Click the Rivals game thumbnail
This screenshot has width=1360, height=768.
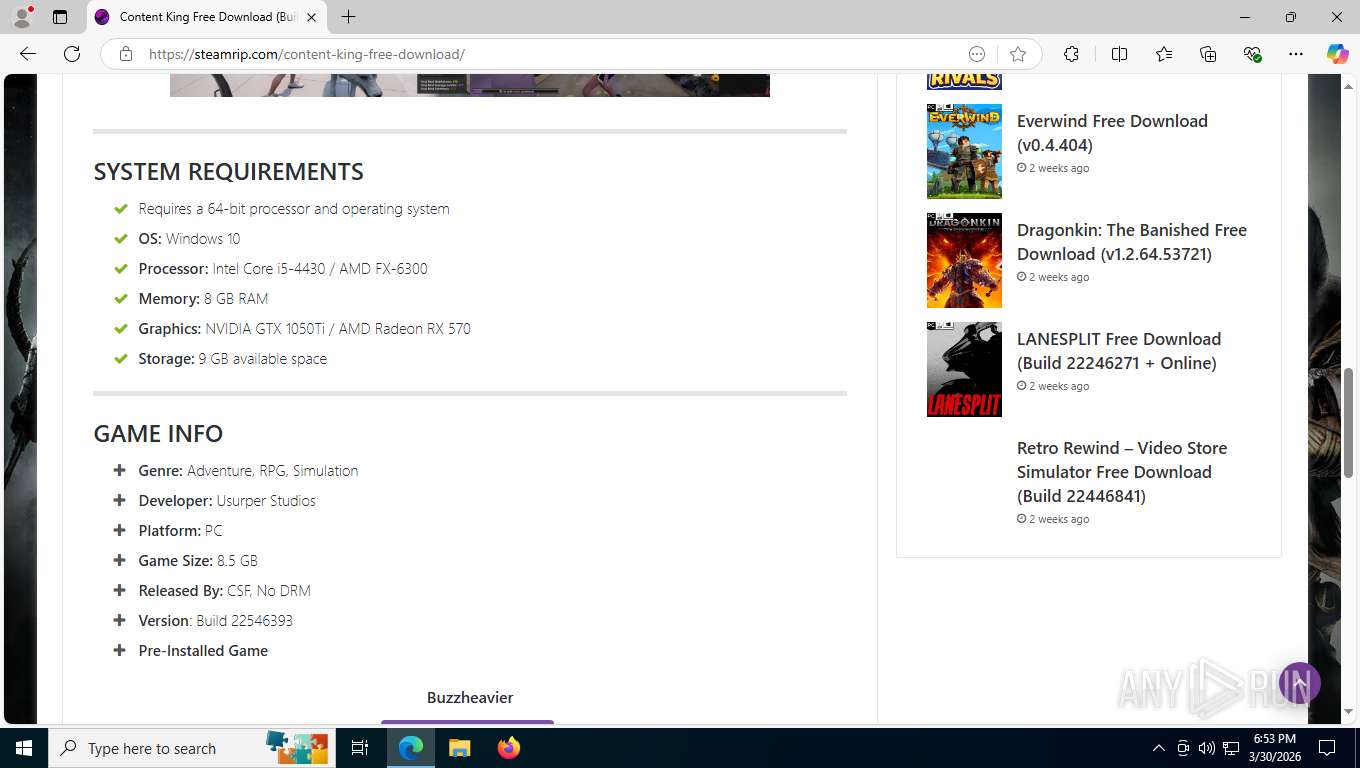tap(964, 82)
